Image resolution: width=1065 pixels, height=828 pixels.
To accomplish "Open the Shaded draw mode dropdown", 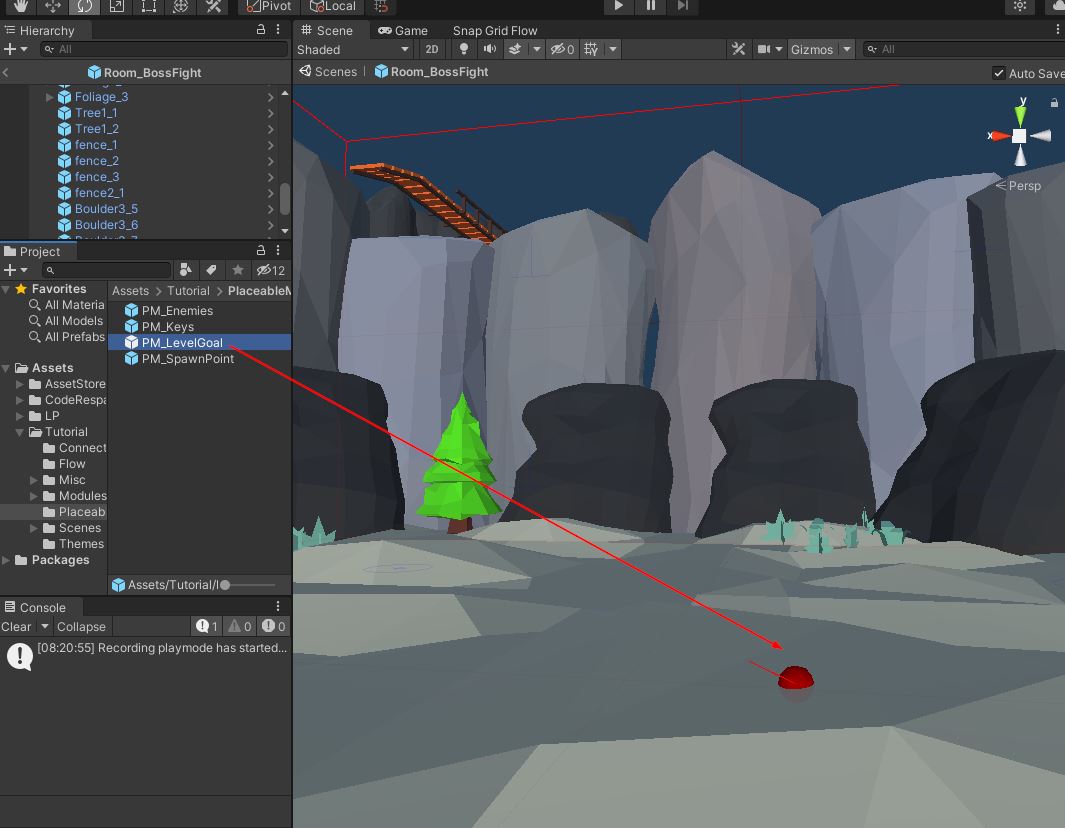I will click(353, 49).
